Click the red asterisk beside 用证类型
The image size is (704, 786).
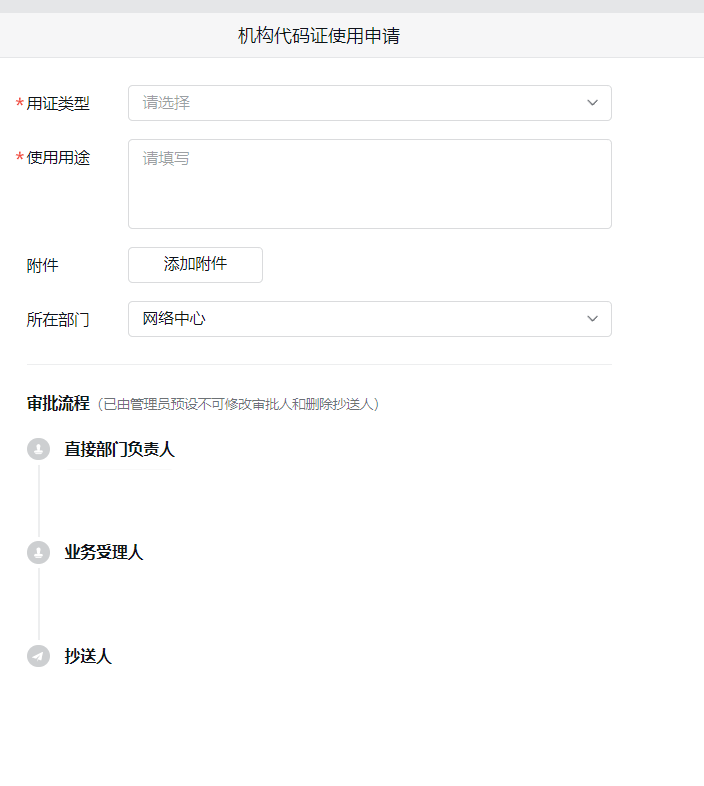[20, 104]
